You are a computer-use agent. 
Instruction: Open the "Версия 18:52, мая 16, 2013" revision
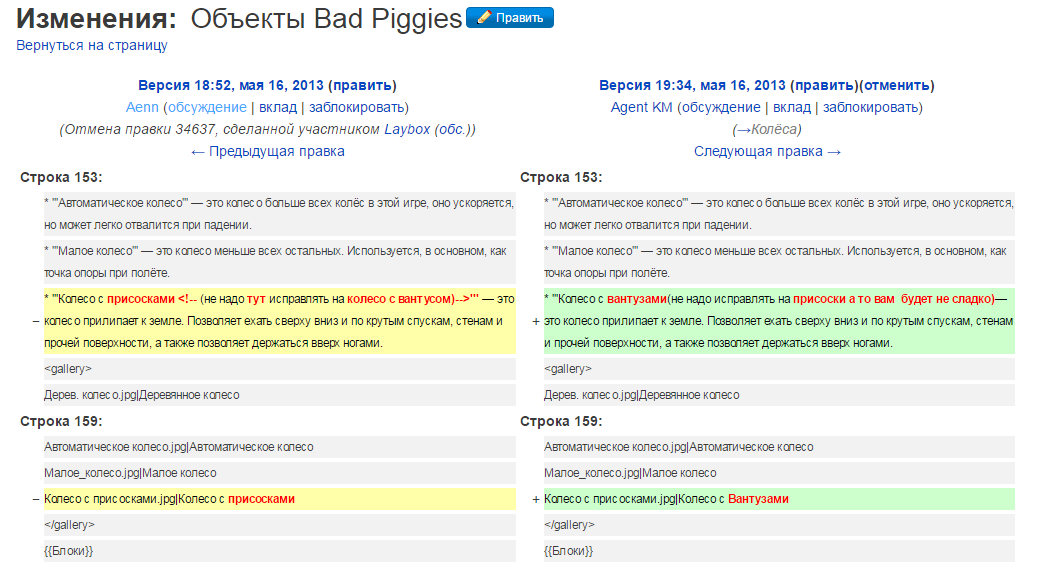(x=230, y=85)
